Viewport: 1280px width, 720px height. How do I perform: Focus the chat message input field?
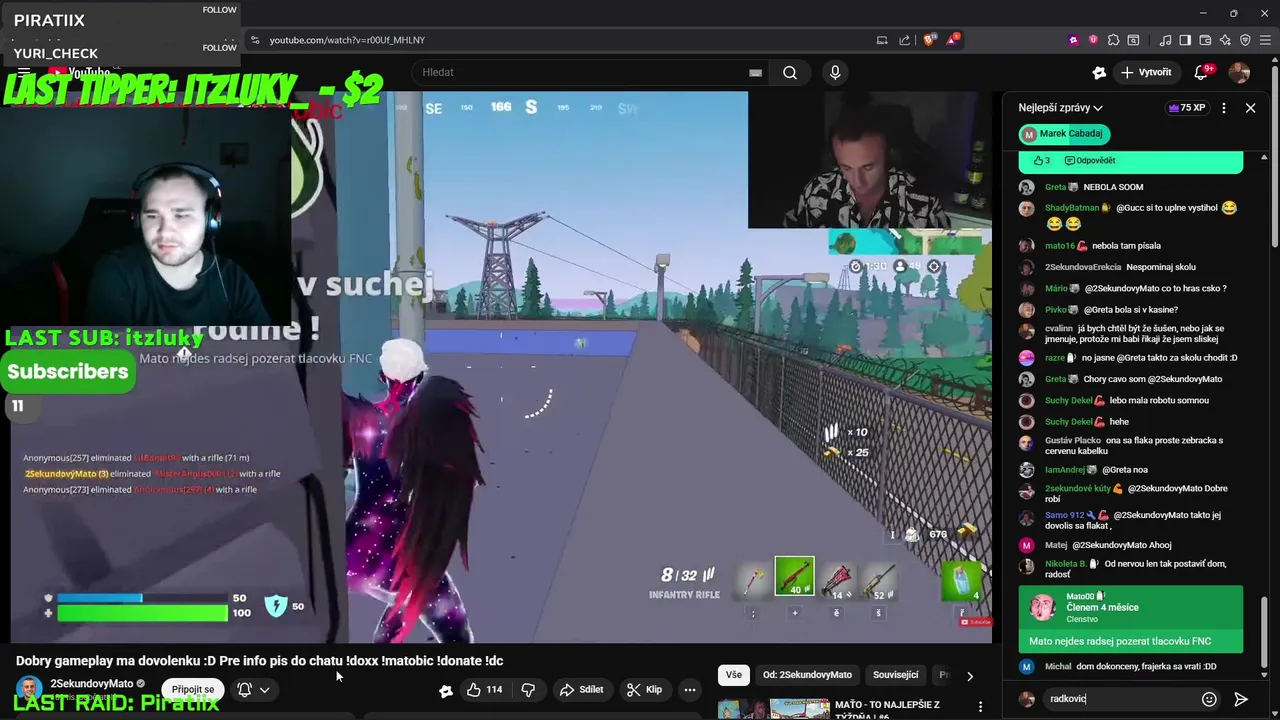point(1120,699)
